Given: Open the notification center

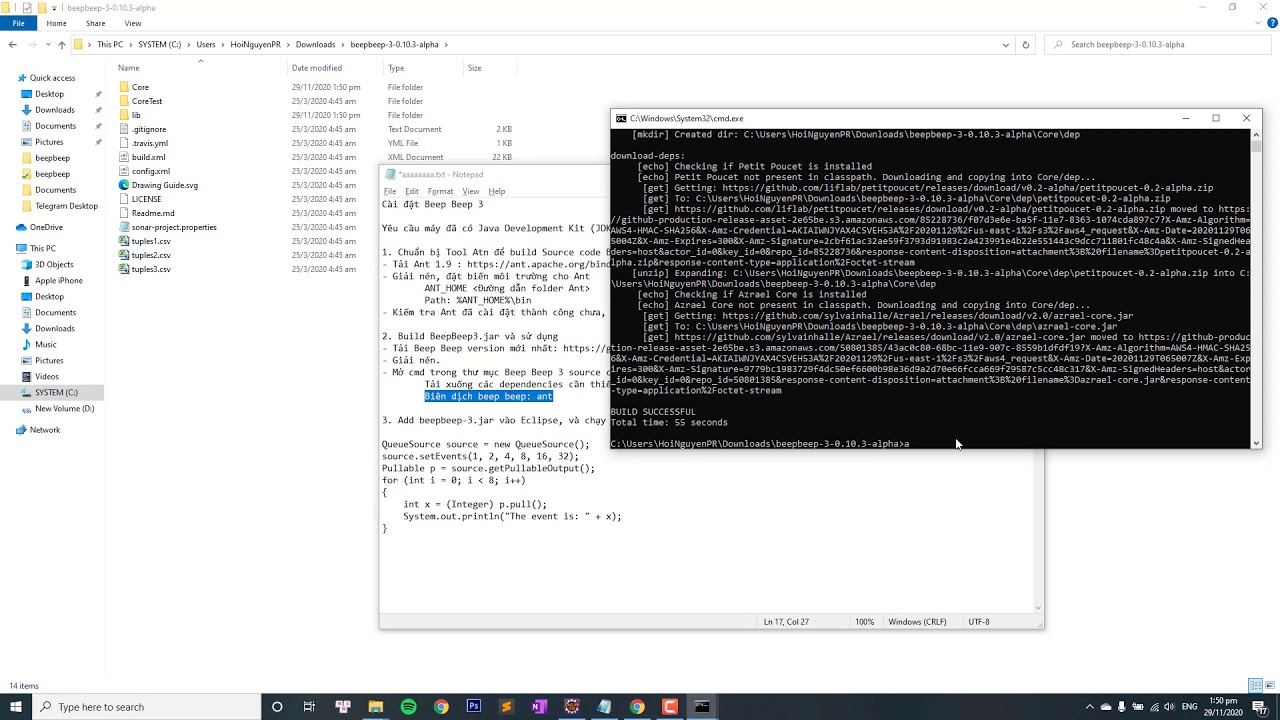Looking at the screenshot, I should (1258, 707).
